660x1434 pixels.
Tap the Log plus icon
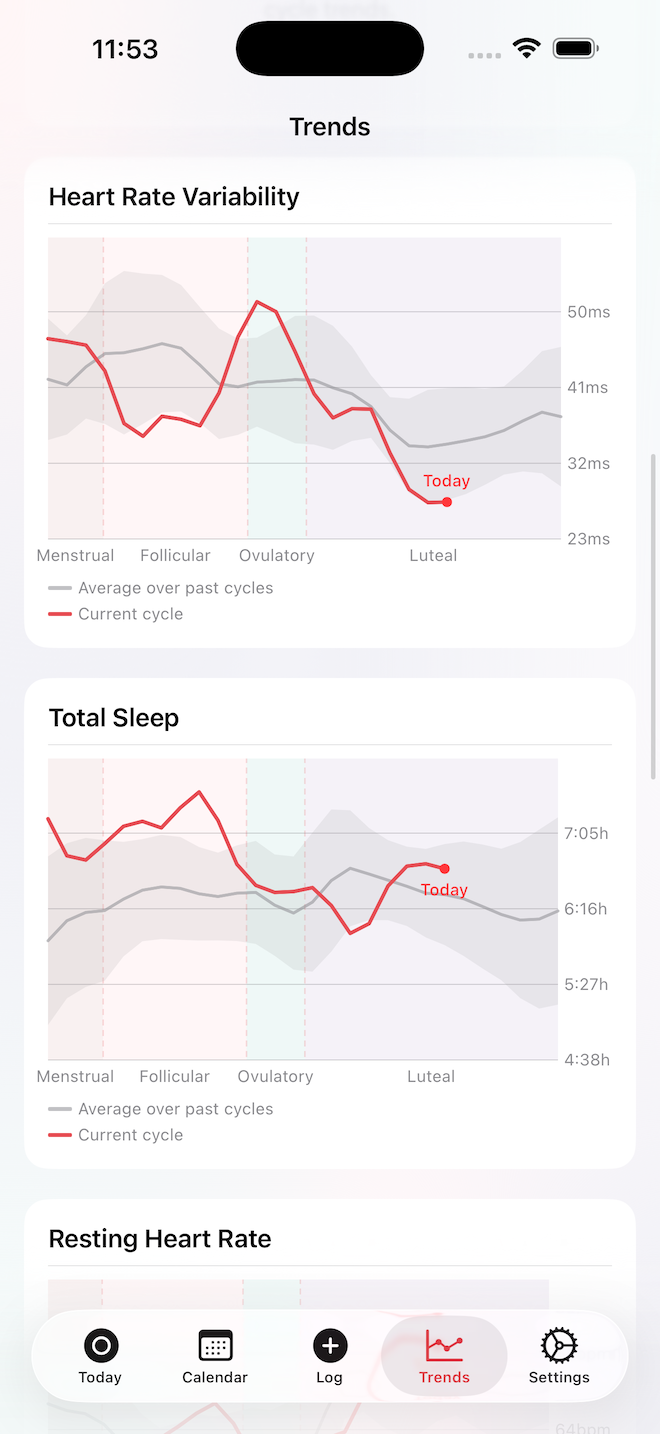pyautogui.click(x=330, y=1345)
